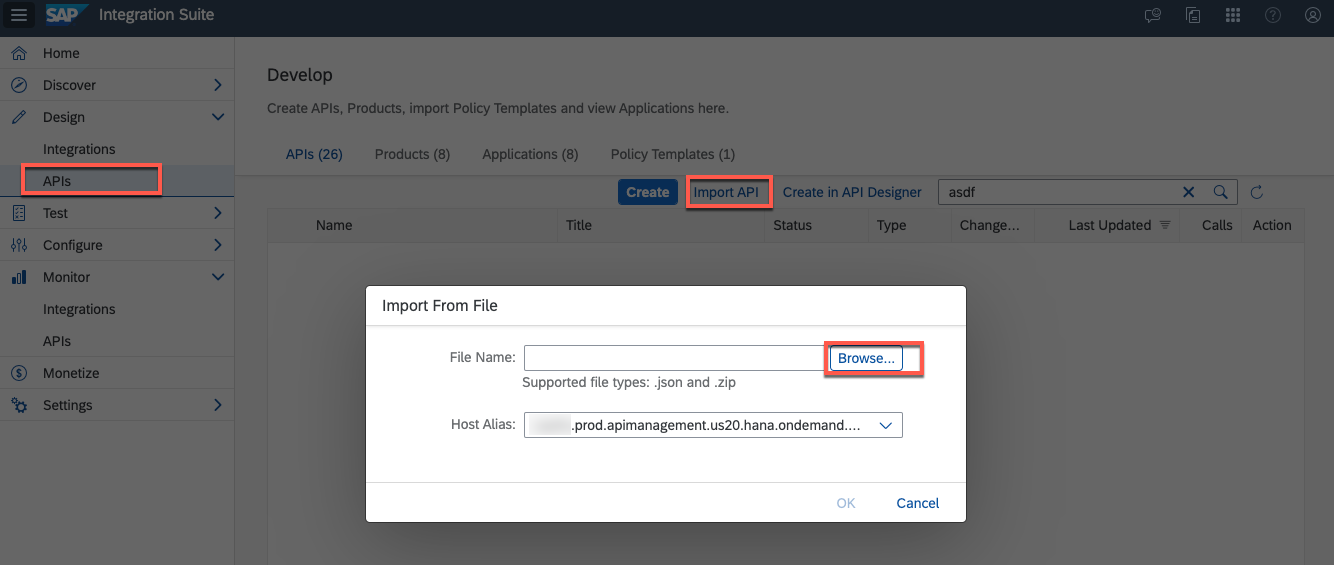Click the Type column header

tap(892, 225)
